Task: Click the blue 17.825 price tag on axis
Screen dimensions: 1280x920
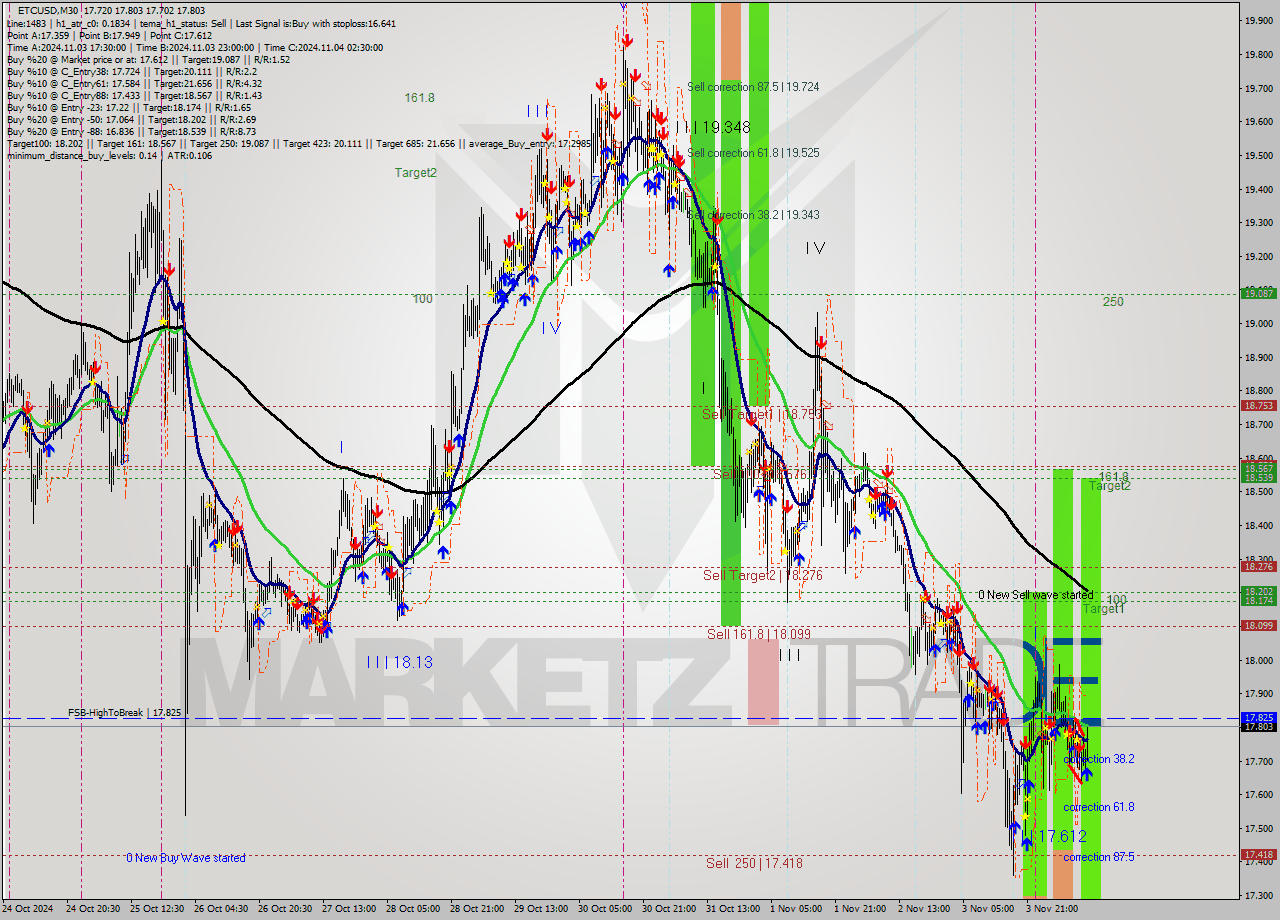Action: (x=1258, y=717)
